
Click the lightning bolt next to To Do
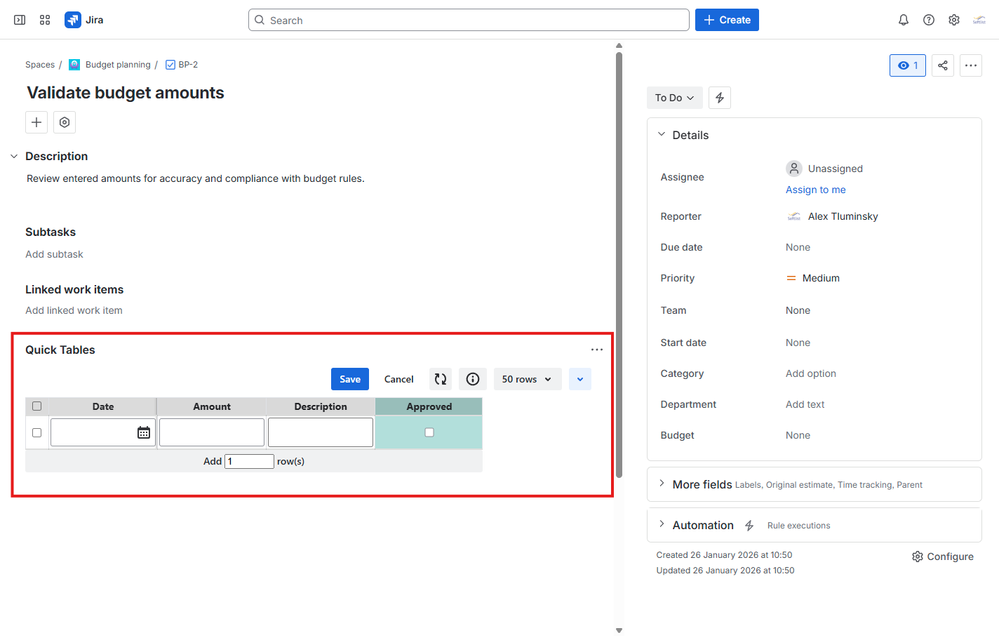[x=719, y=98]
